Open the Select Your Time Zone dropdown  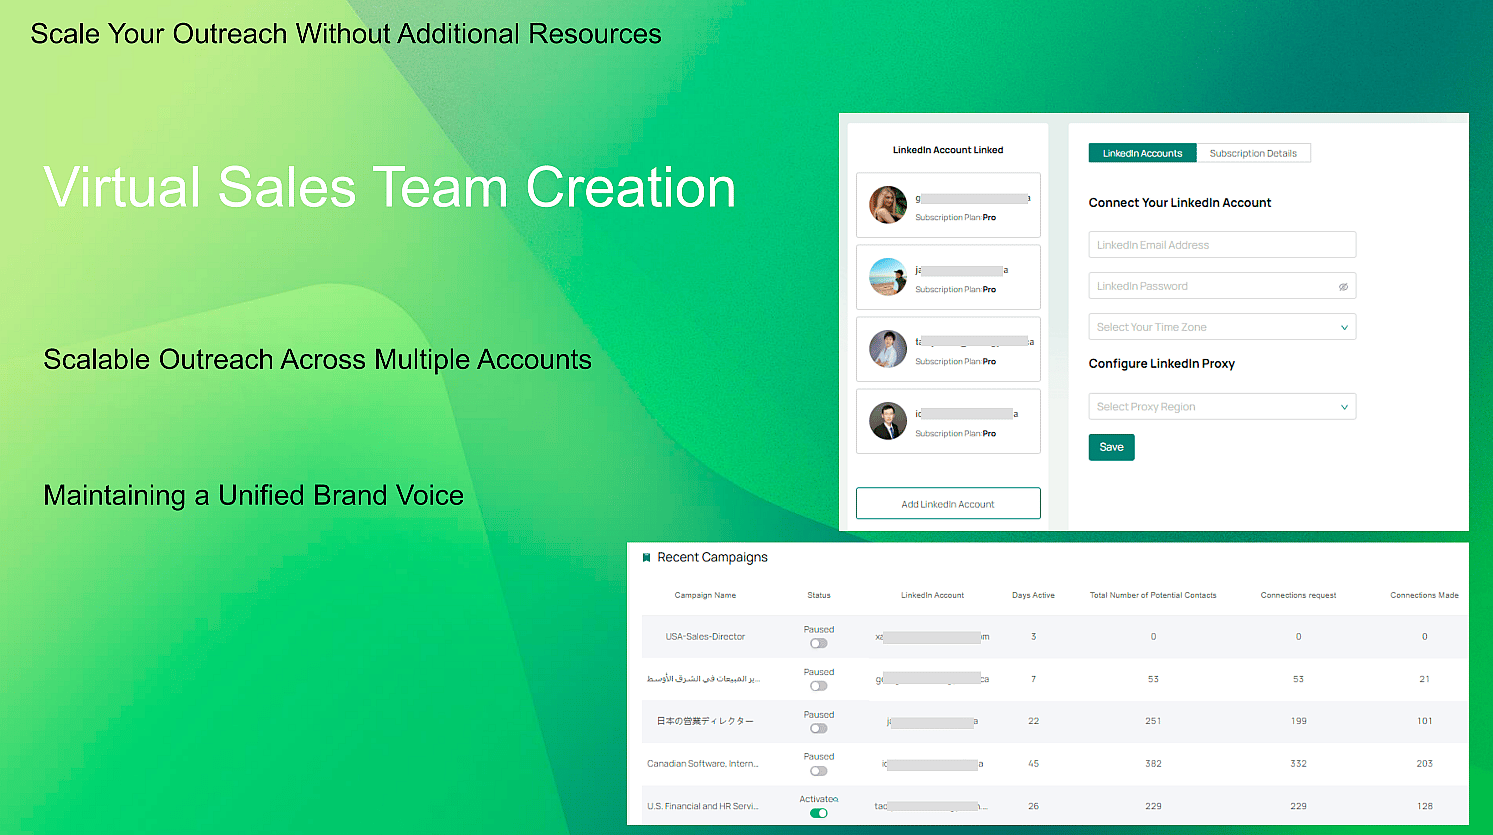click(x=1222, y=327)
